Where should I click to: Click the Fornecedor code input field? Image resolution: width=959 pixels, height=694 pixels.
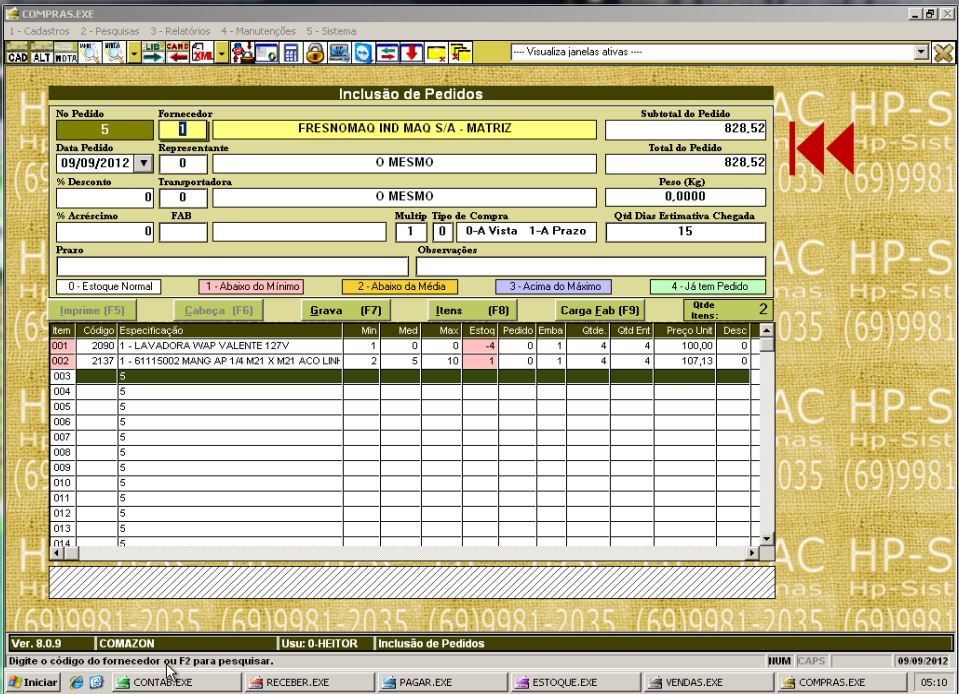point(183,130)
